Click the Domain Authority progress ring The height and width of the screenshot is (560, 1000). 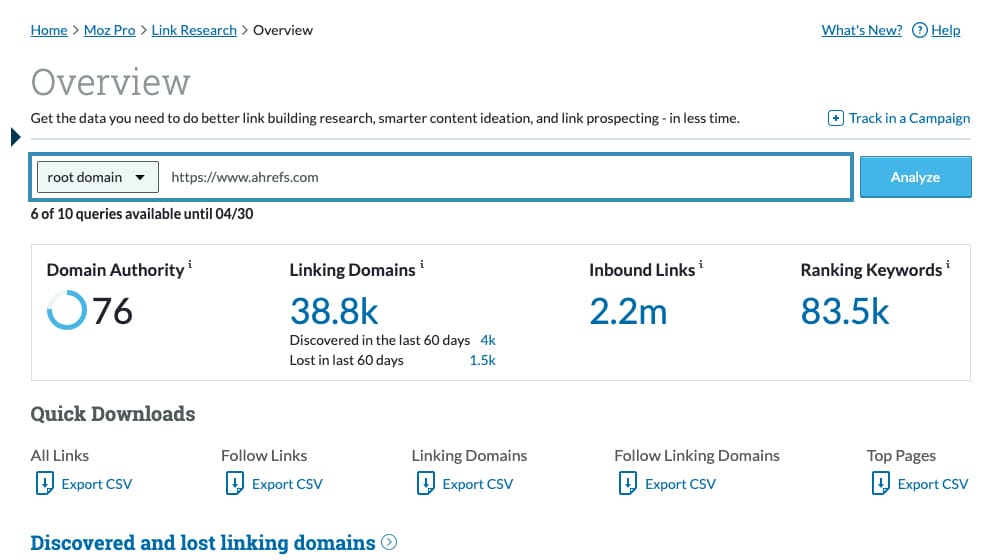coord(67,310)
